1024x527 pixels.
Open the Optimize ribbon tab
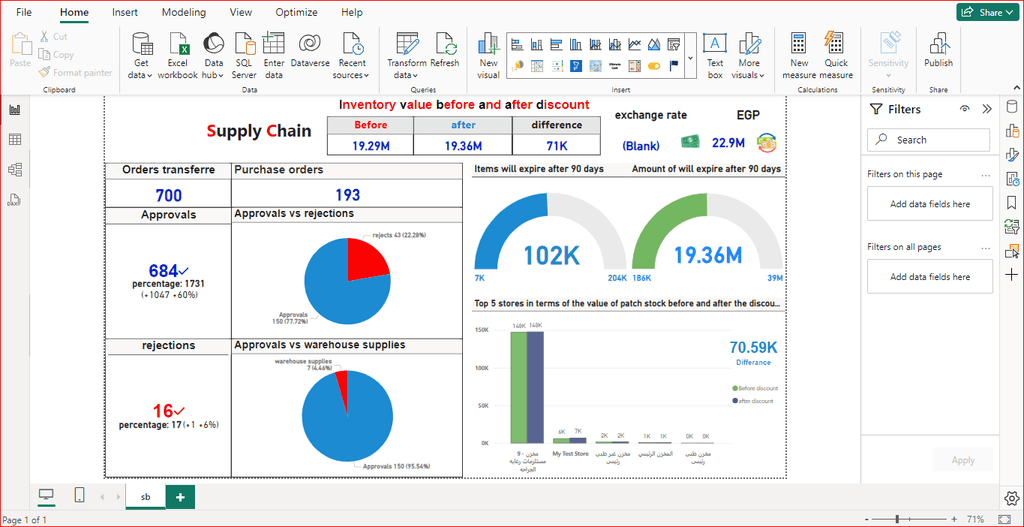(296, 12)
